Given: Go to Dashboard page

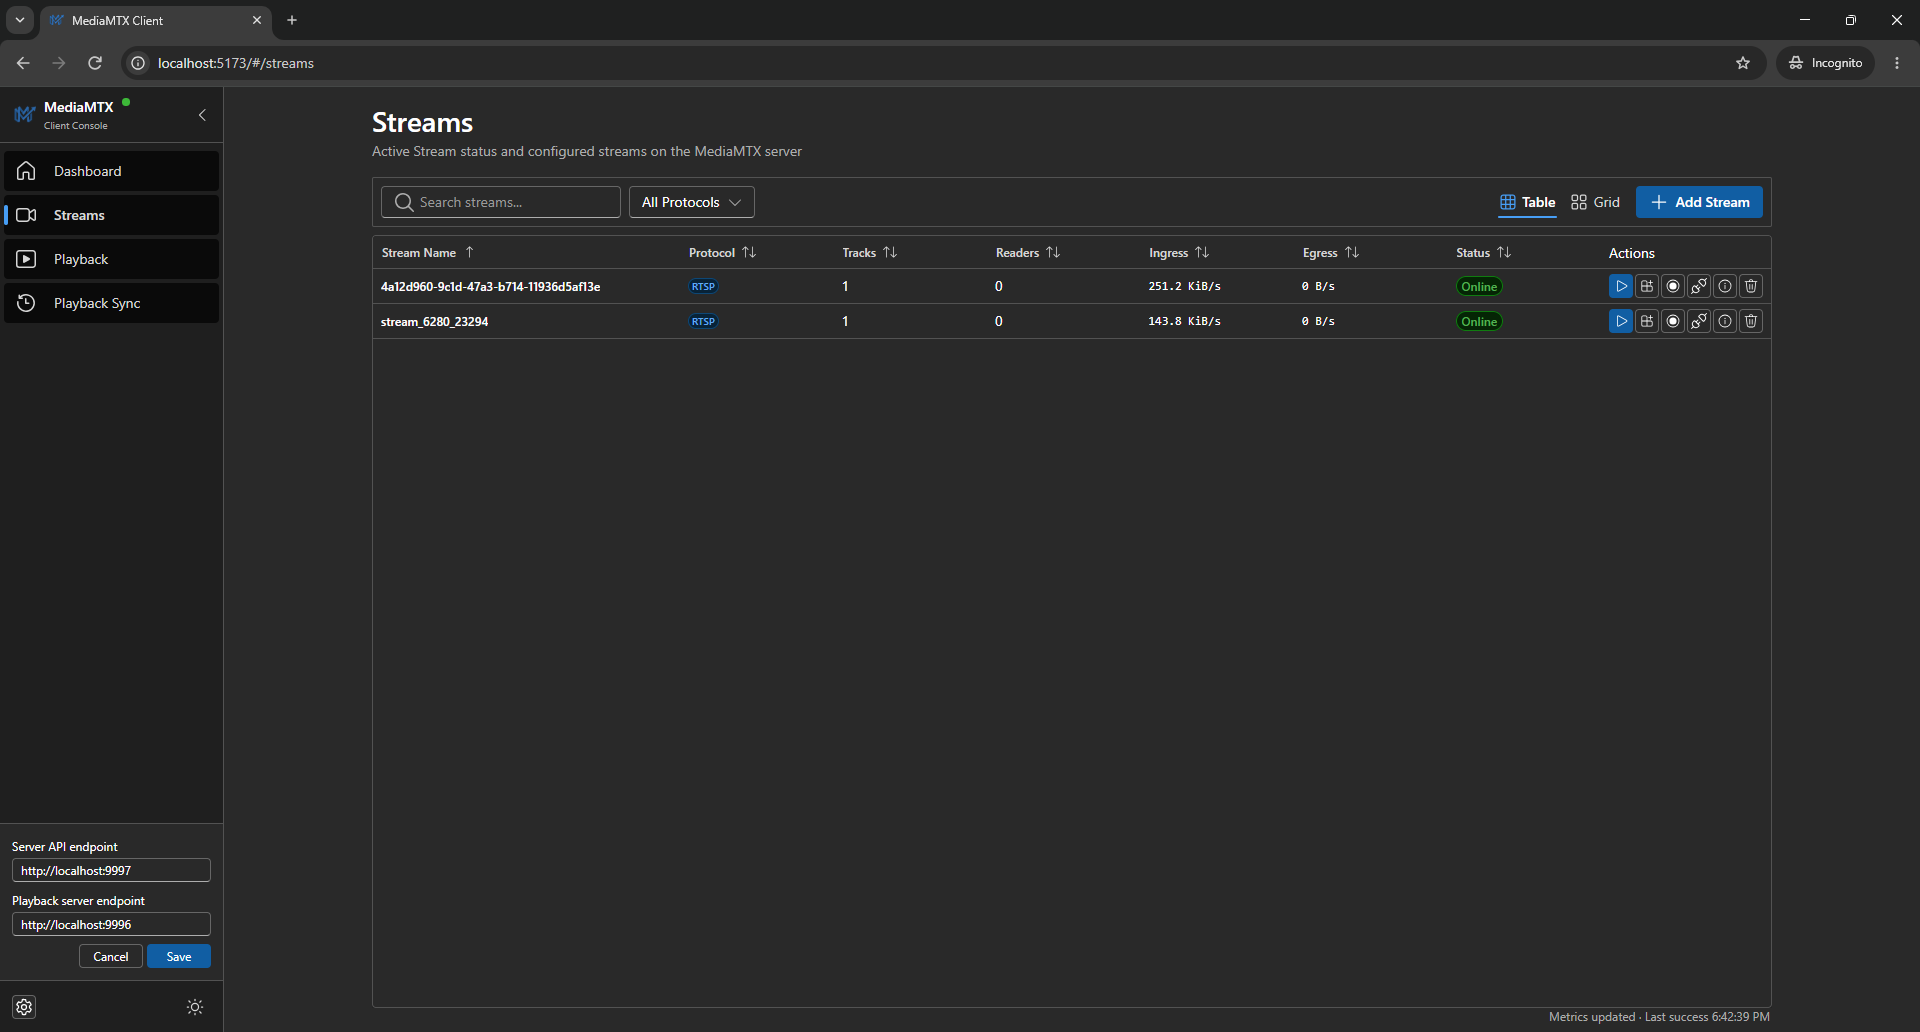Looking at the screenshot, I should pos(111,171).
